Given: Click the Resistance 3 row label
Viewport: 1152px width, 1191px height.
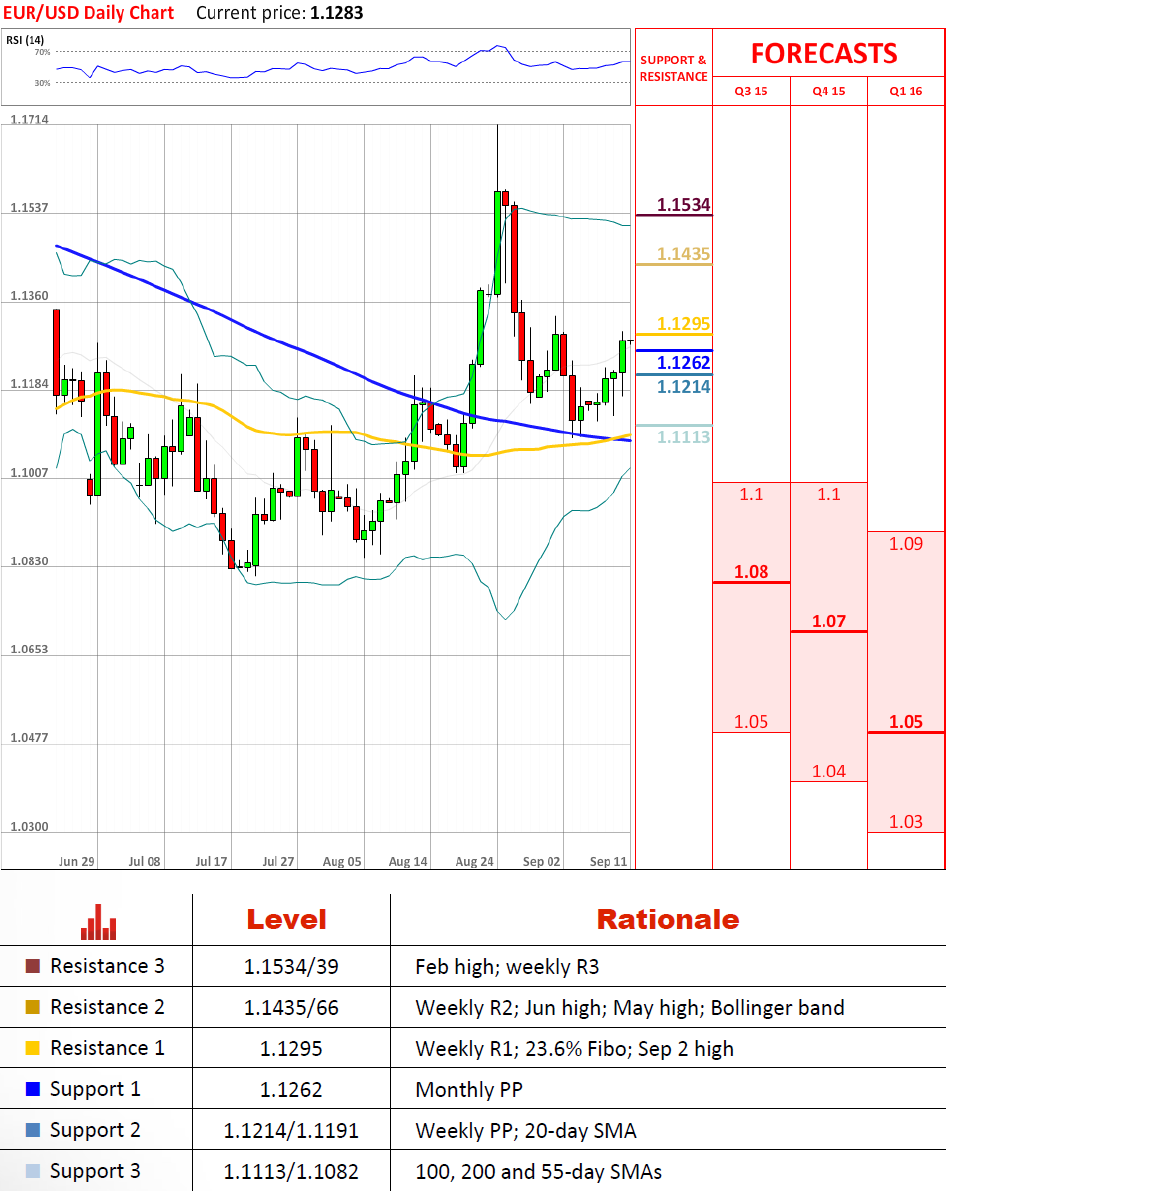Looking at the screenshot, I should pyautogui.click(x=107, y=966).
